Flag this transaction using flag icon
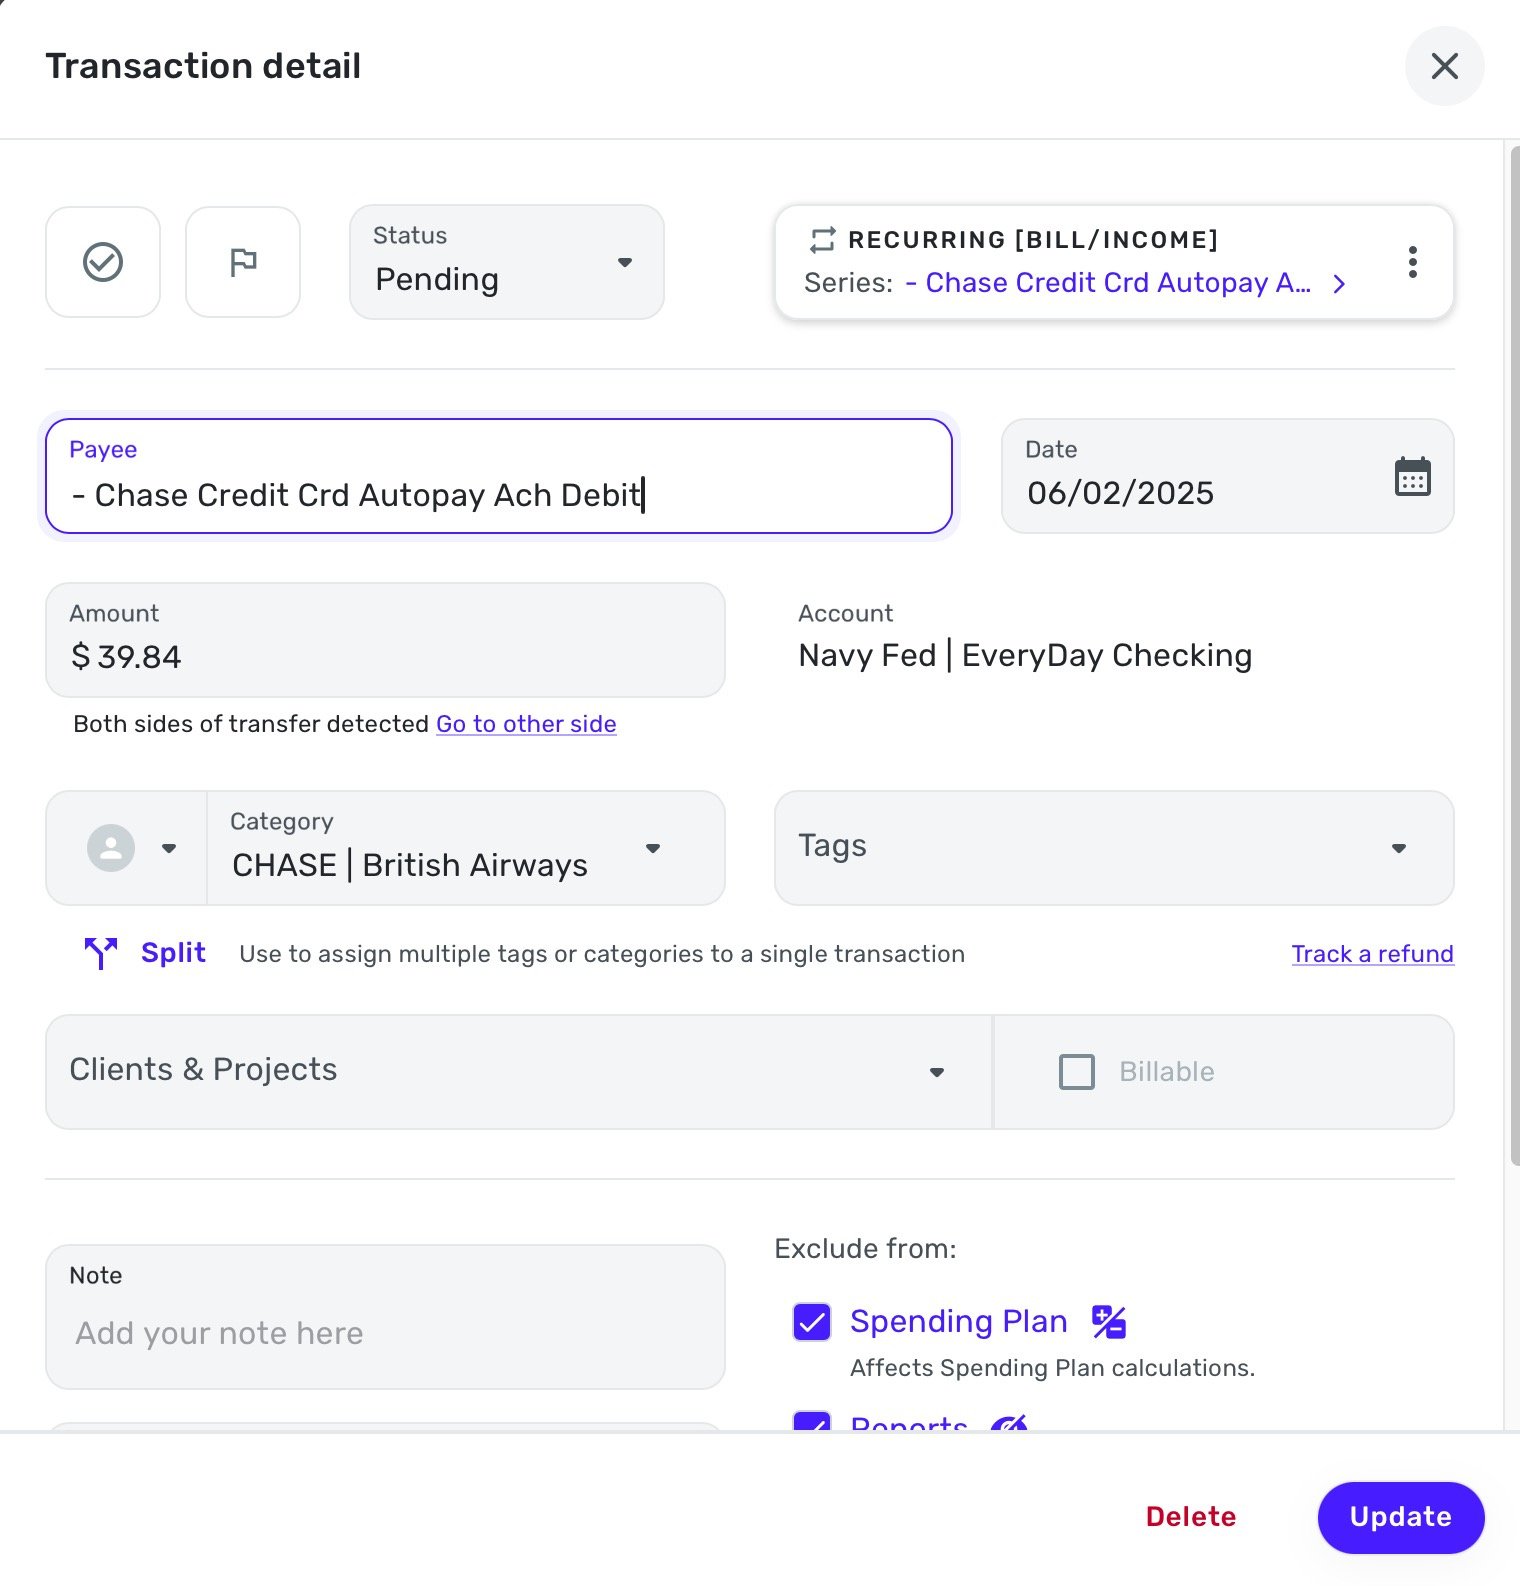This screenshot has width=1520, height=1586. pos(243,262)
